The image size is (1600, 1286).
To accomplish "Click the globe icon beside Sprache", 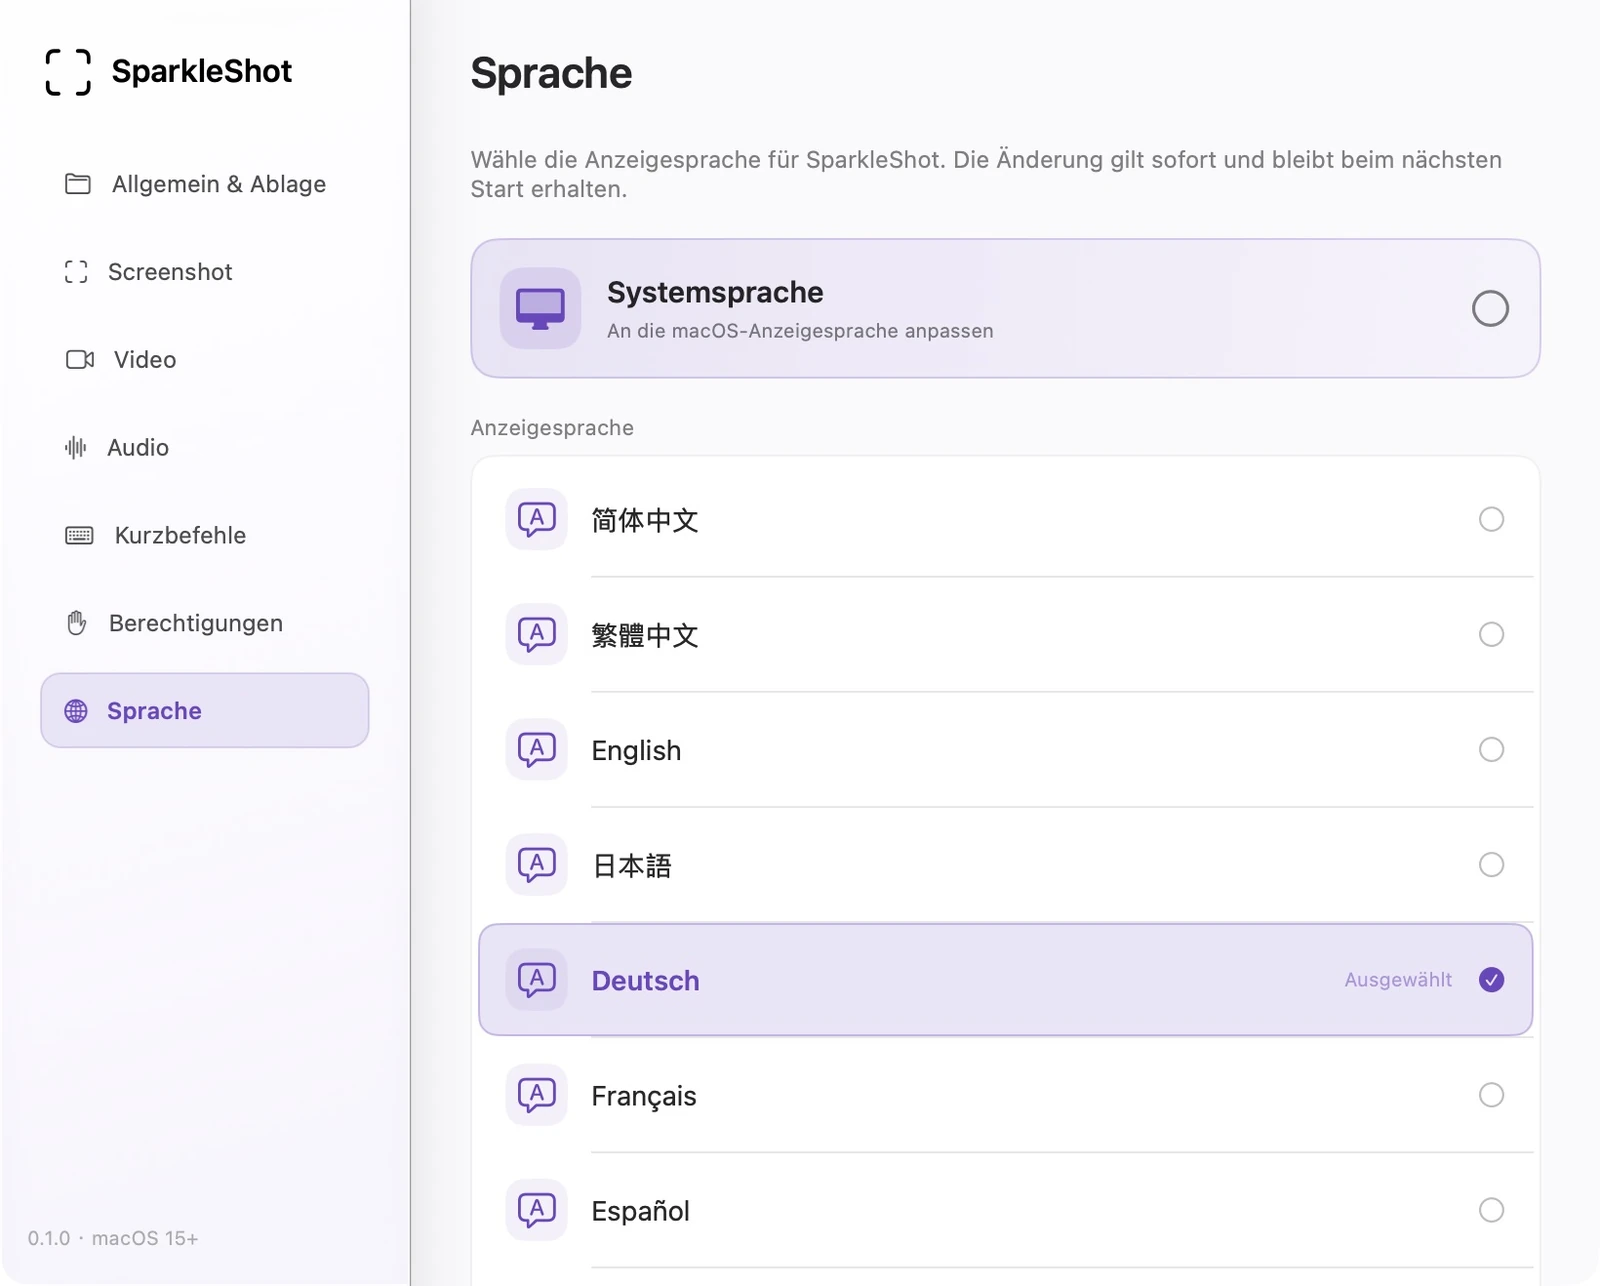I will point(76,711).
